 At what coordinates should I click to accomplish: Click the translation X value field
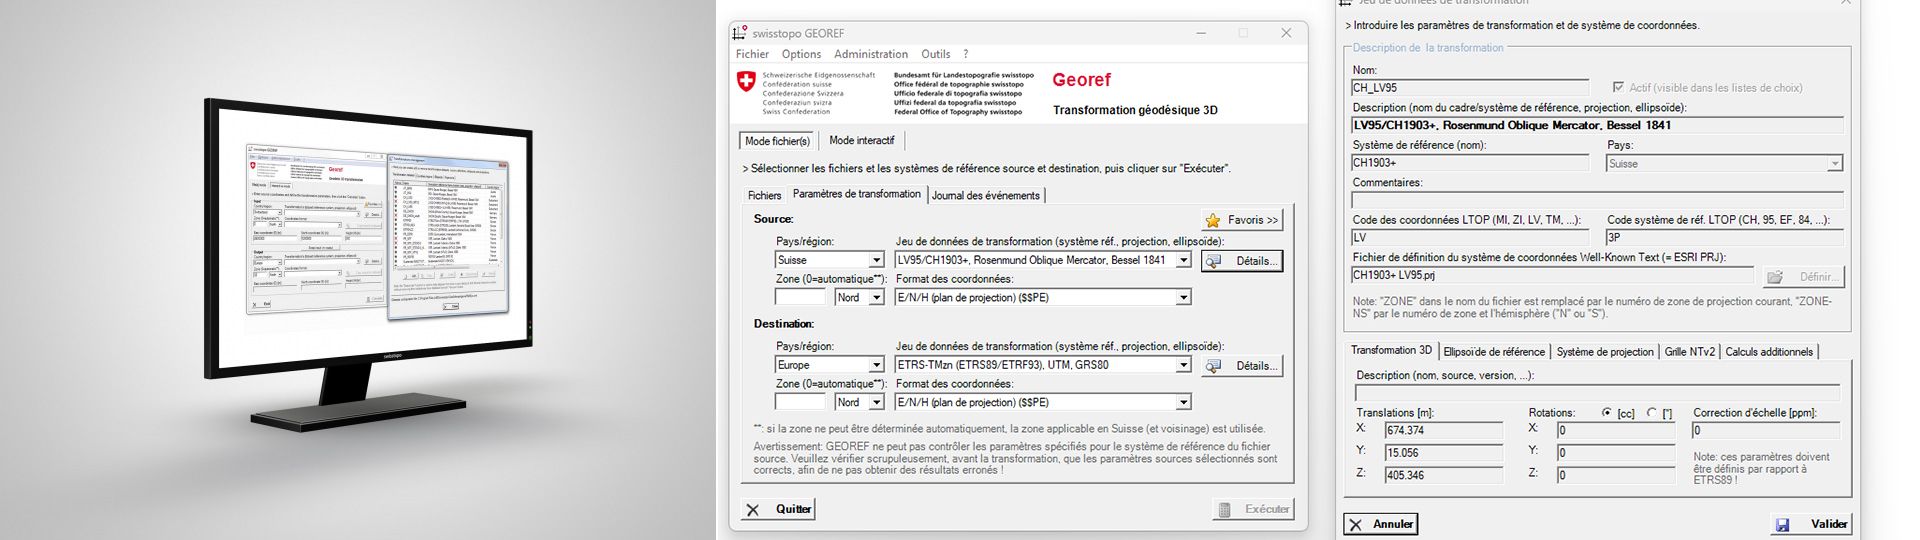tap(1443, 431)
